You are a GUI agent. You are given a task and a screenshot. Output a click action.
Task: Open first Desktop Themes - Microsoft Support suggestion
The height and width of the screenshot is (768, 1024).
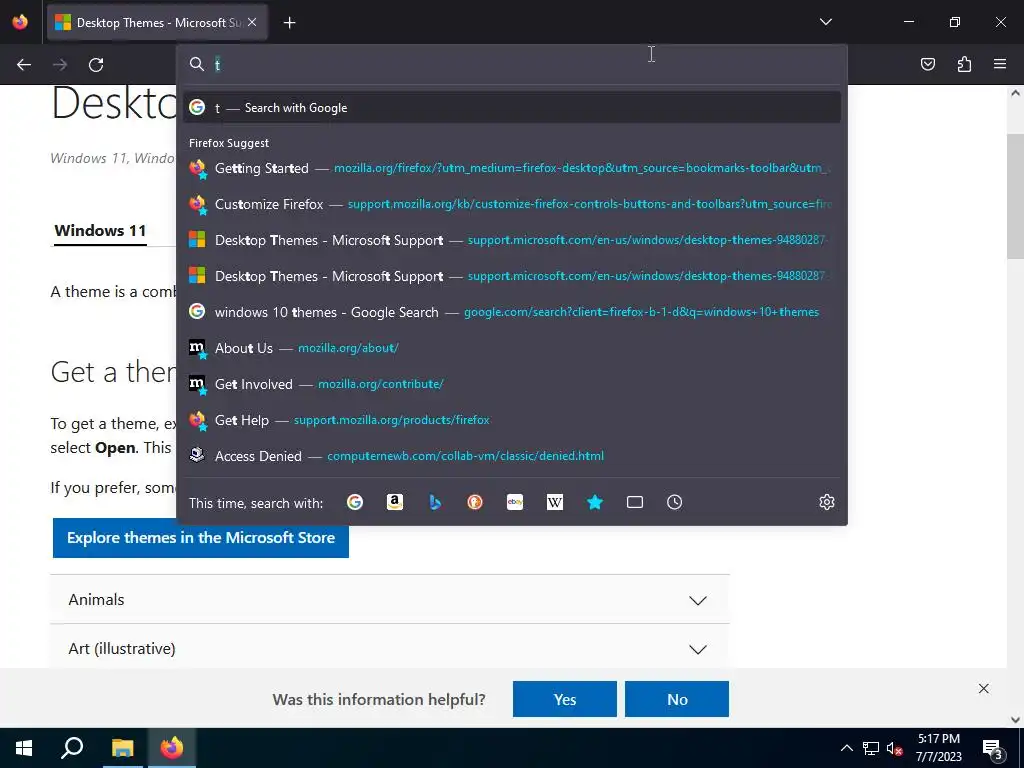coord(512,240)
